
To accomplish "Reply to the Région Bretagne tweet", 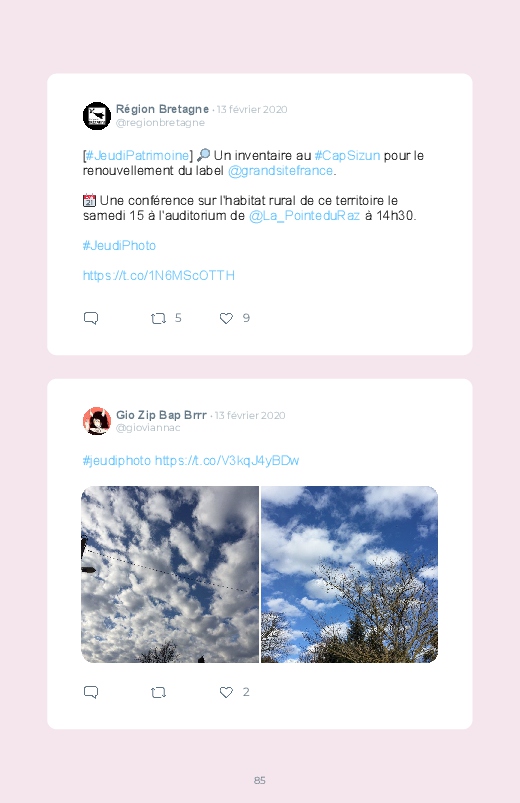I will pyautogui.click(x=91, y=318).
